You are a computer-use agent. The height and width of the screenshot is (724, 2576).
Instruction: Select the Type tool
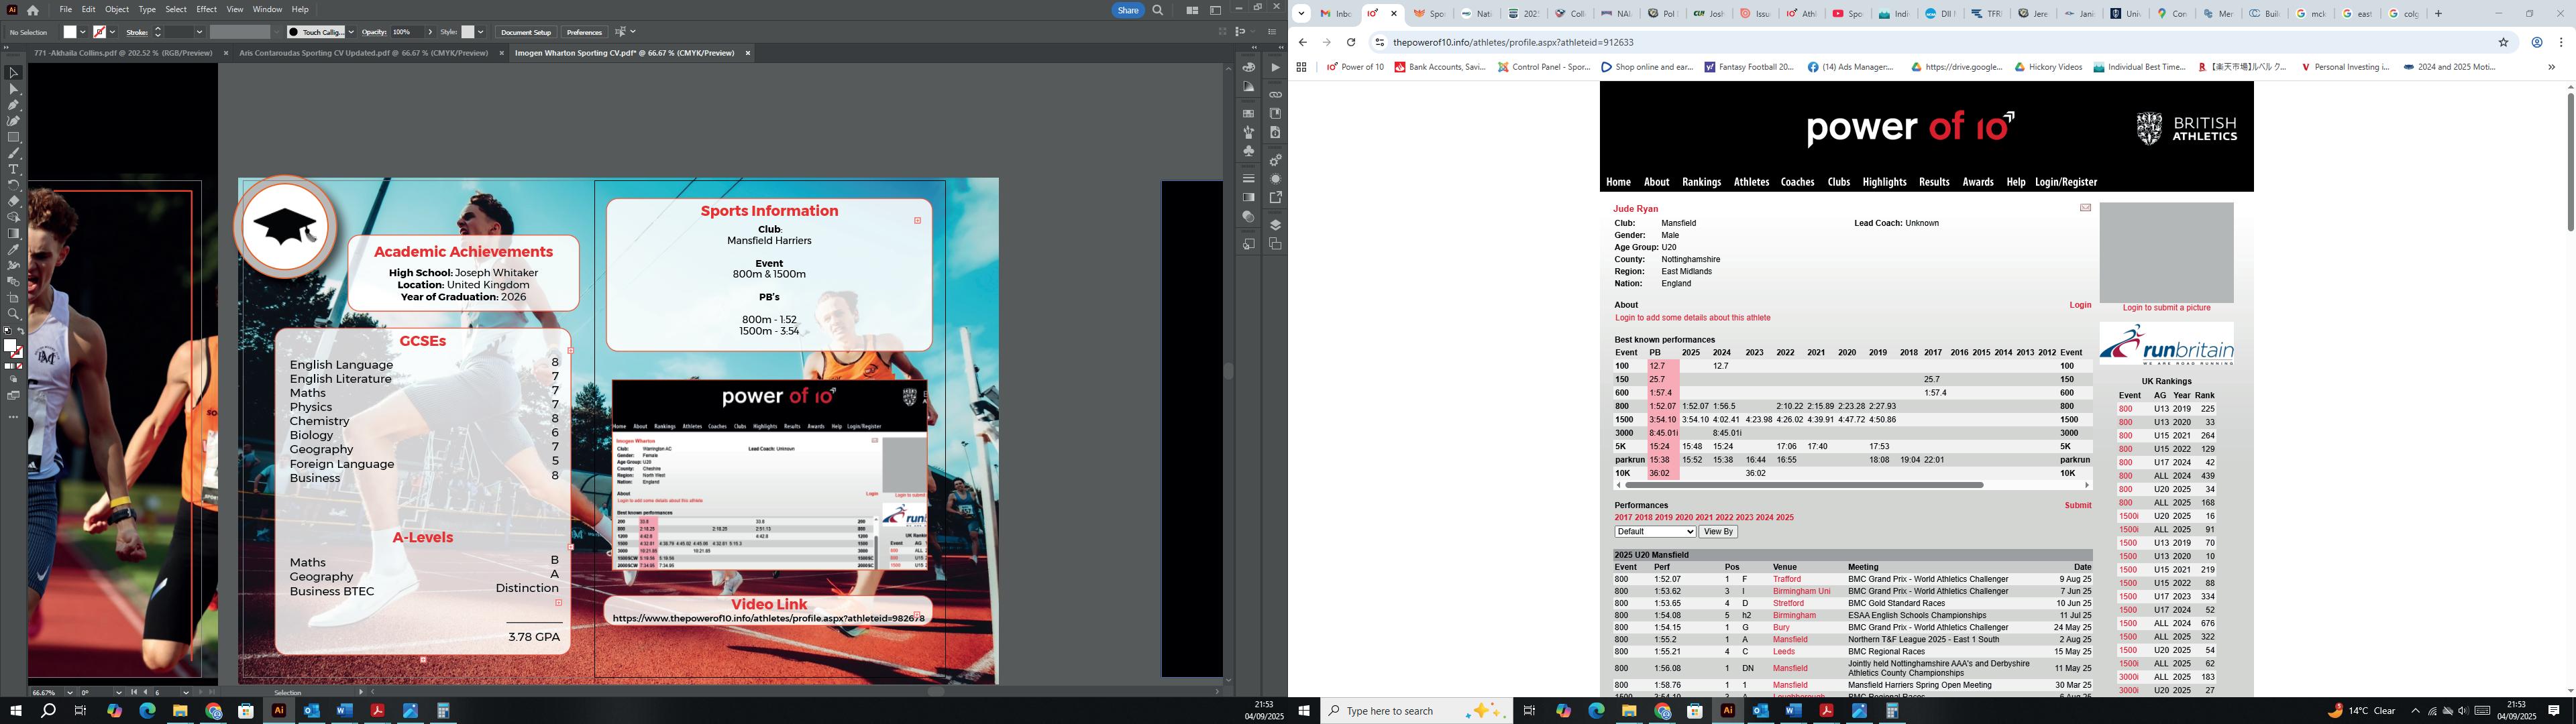(13, 169)
